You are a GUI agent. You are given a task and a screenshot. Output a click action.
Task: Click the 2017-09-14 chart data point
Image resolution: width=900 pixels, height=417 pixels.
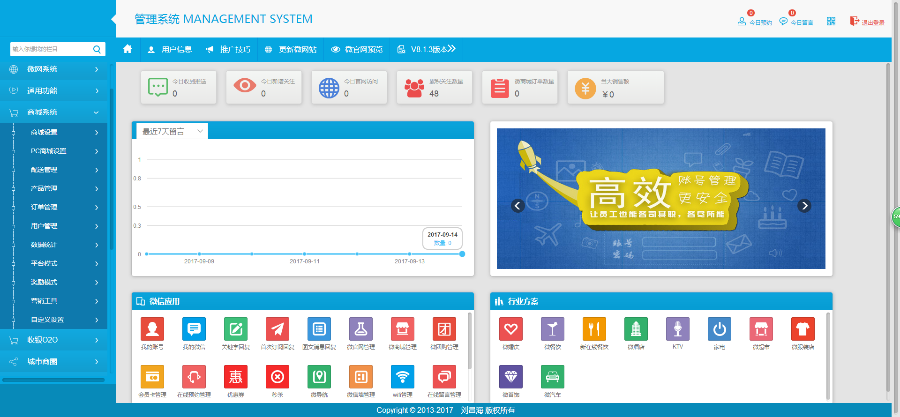[462, 254]
